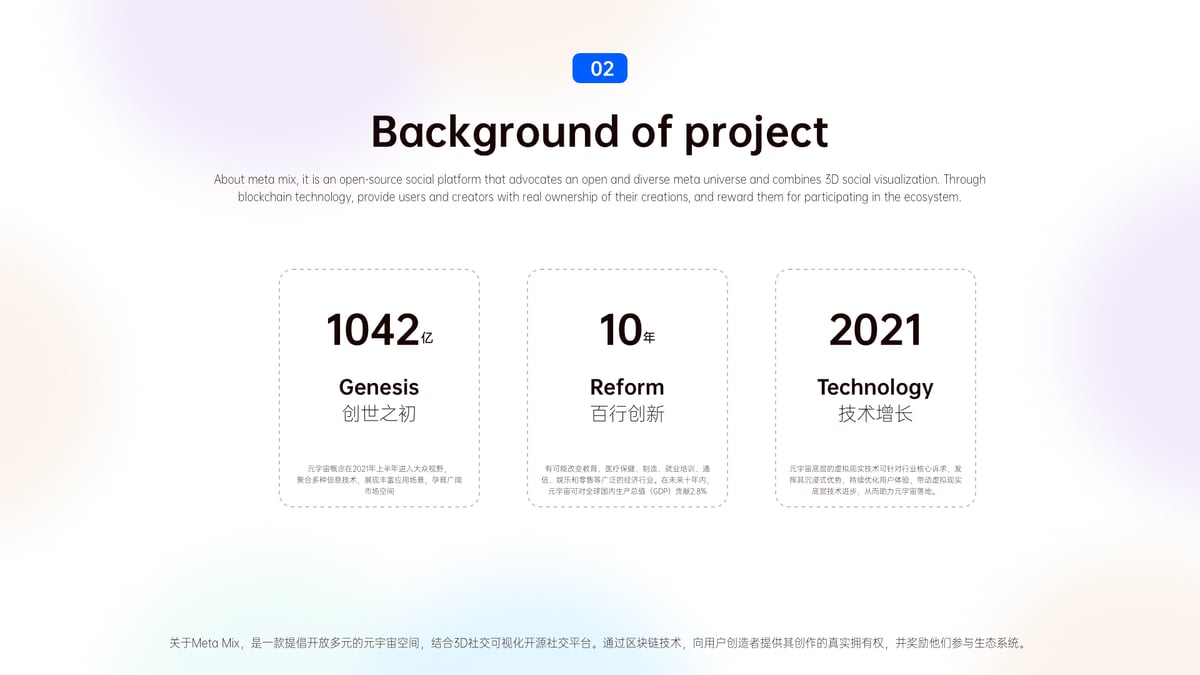Select the Chinese footer text about Meta Mix

coord(600,643)
